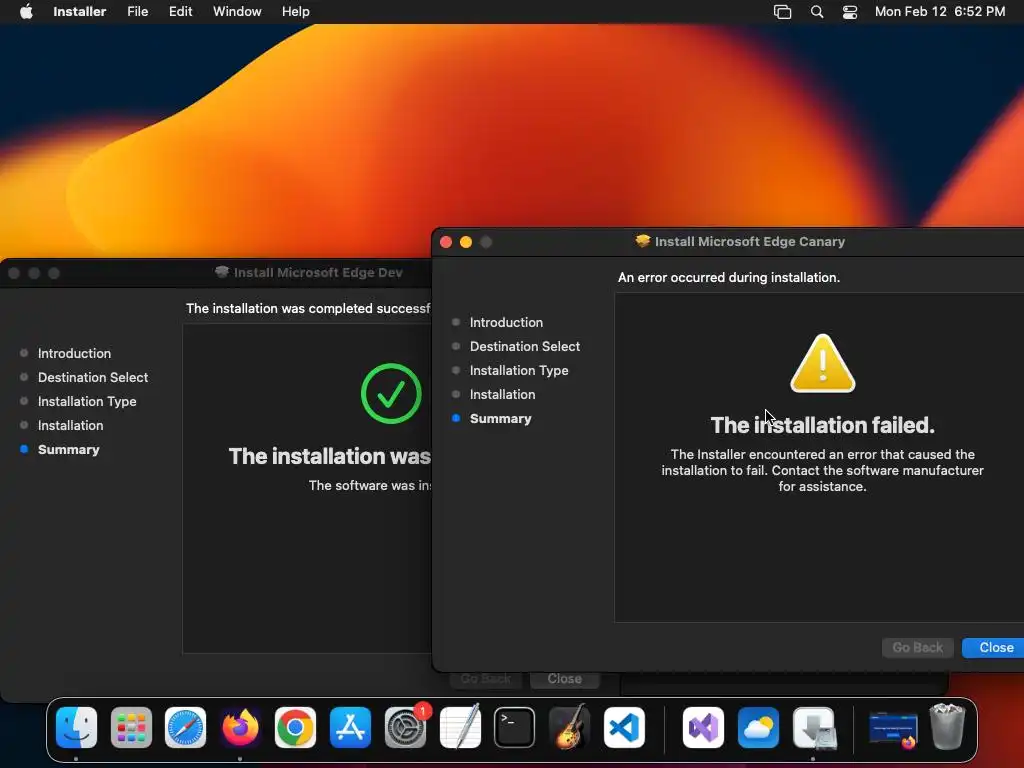Select Destination Select step in Edge Canary installer

(524, 346)
